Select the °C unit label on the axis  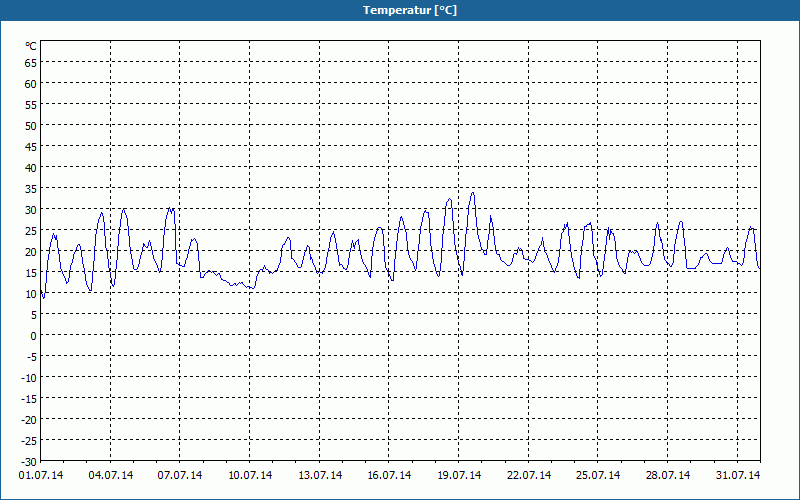point(31,46)
